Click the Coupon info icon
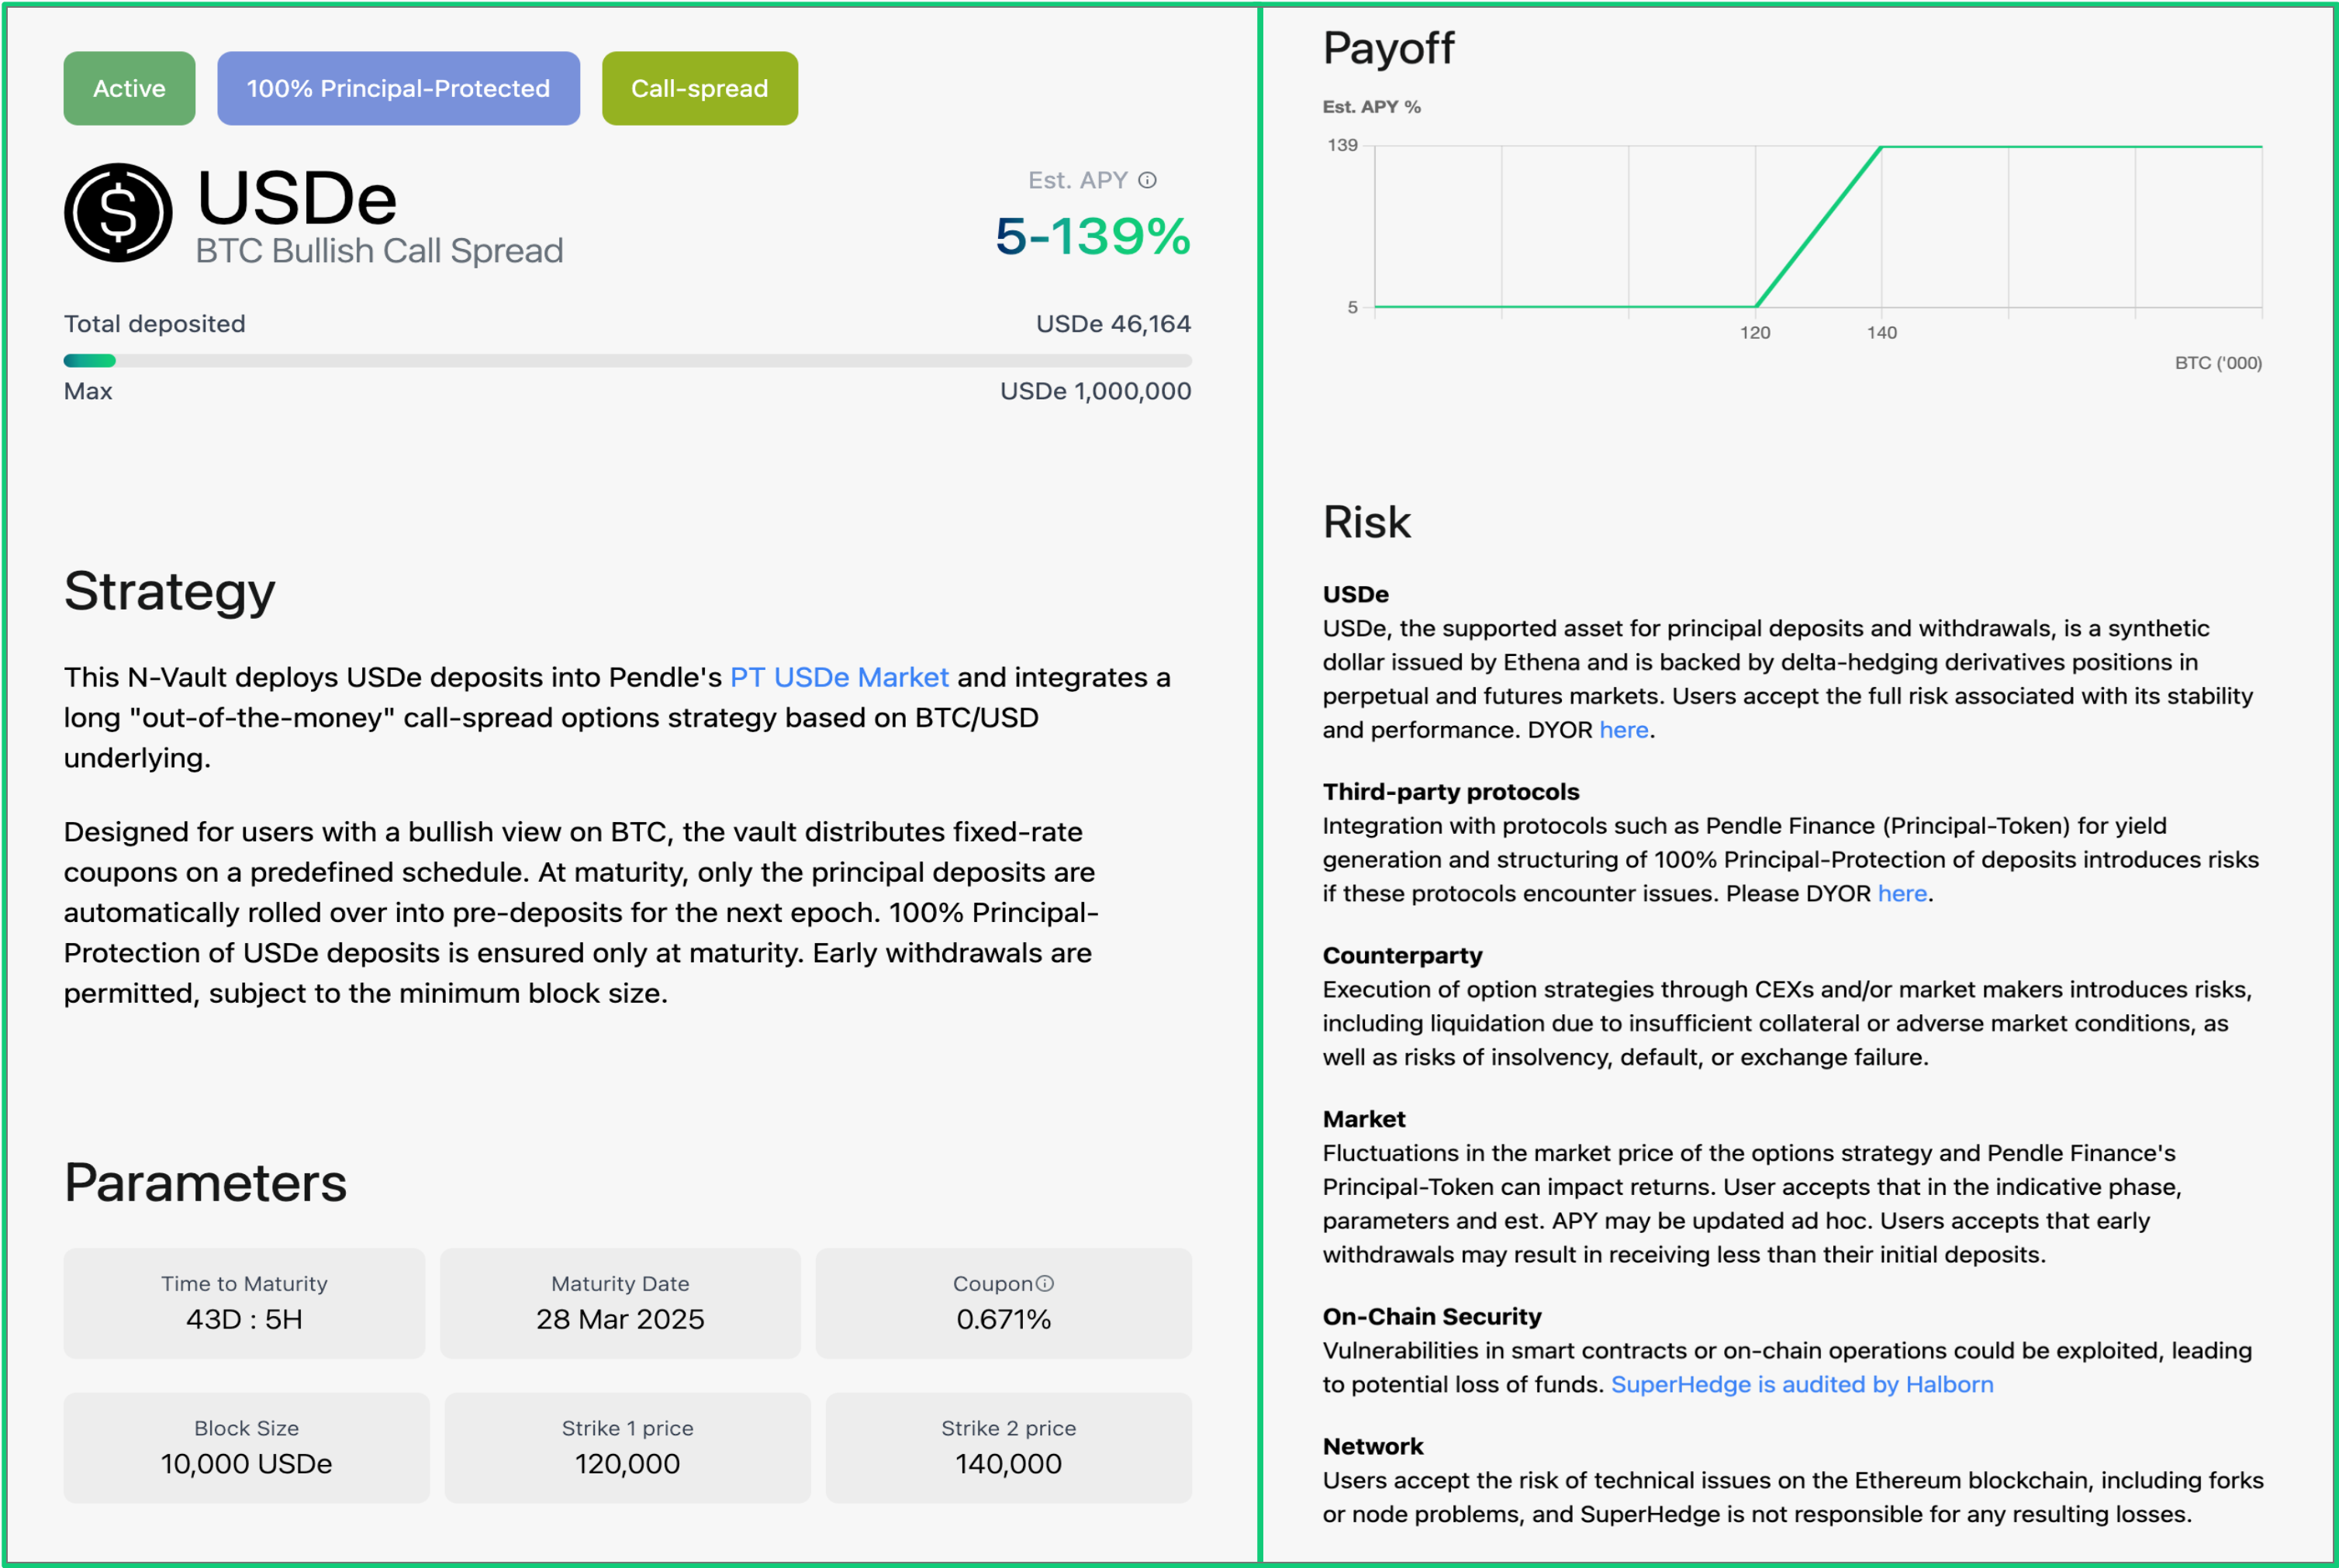This screenshot has width=2339, height=1568. [x=1044, y=1283]
